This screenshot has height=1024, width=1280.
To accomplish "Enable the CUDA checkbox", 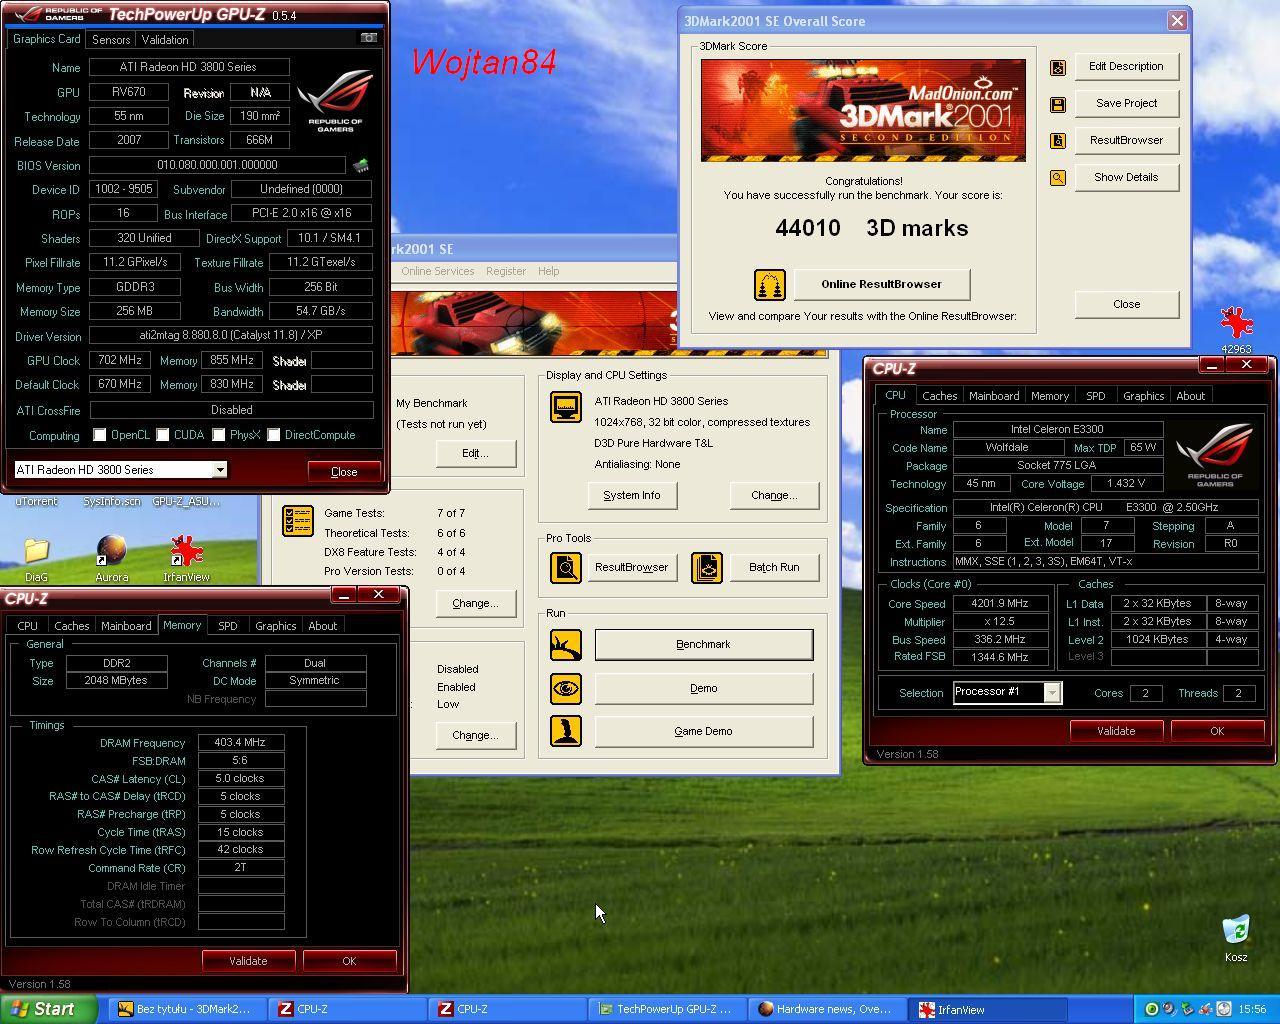I will pyautogui.click(x=162, y=435).
